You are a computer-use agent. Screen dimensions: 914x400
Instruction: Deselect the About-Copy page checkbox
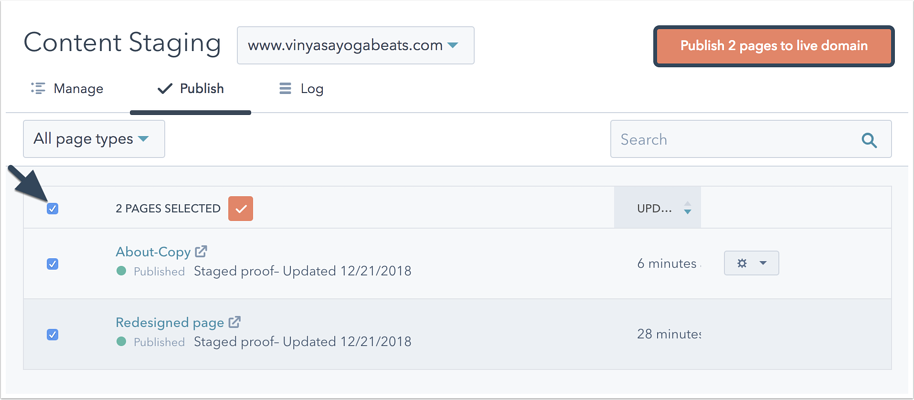click(x=52, y=264)
